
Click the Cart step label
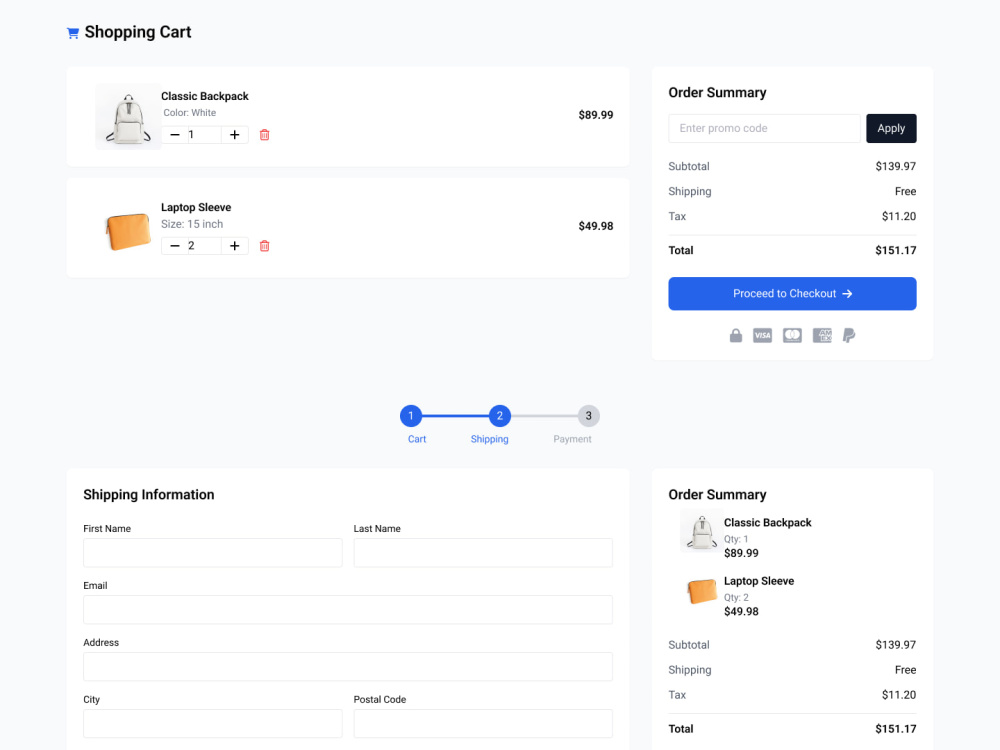(417, 439)
